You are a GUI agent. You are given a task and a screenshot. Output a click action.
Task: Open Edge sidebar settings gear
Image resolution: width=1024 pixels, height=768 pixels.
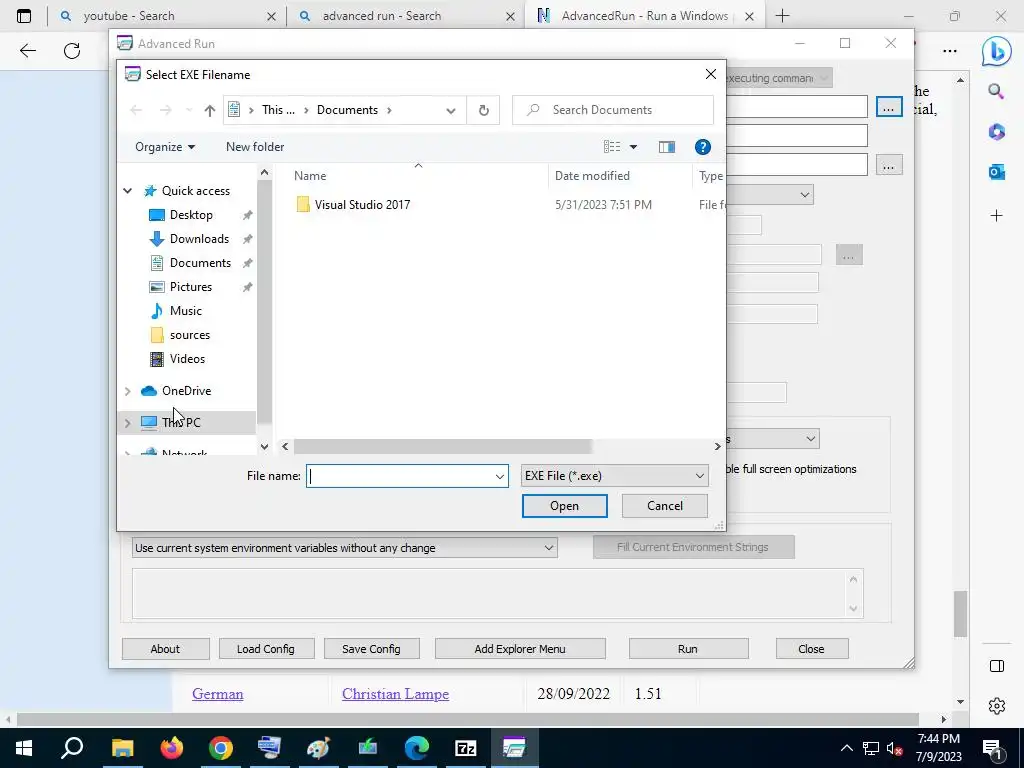tap(997, 706)
